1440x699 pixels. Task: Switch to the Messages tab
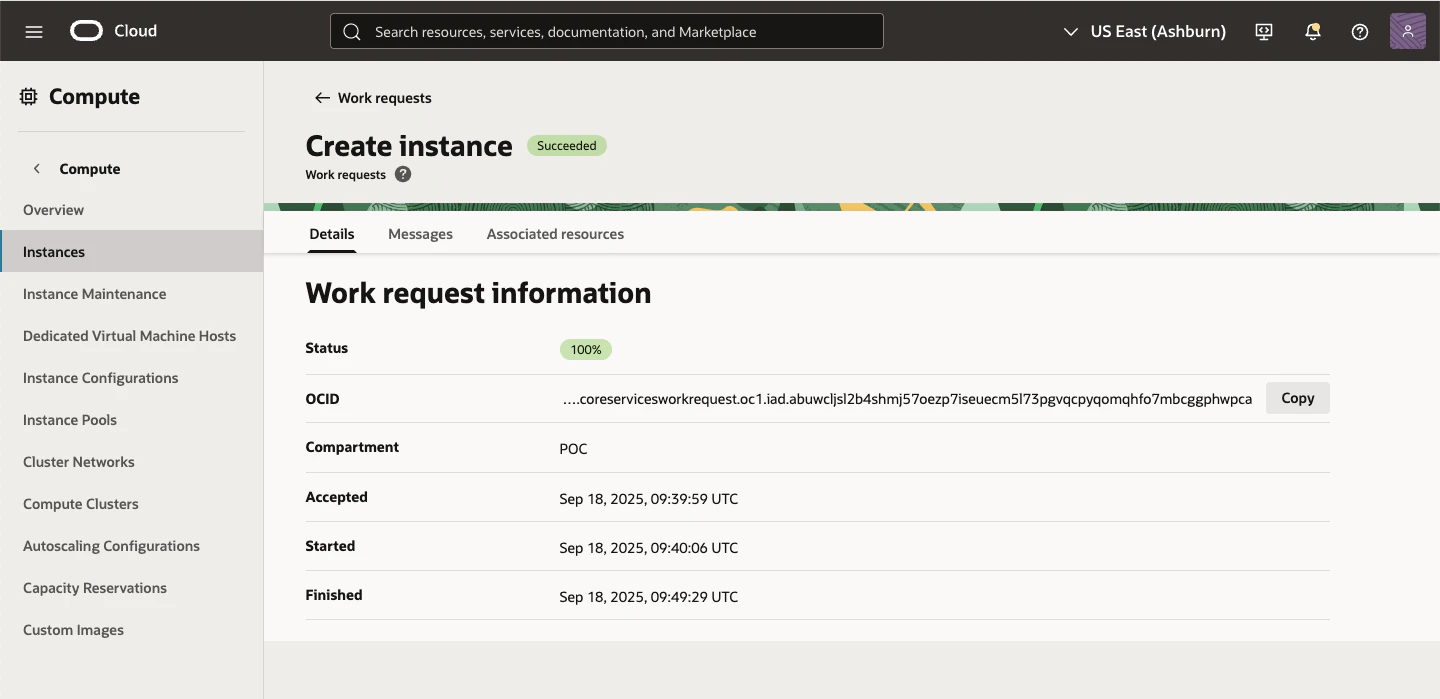point(420,234)
